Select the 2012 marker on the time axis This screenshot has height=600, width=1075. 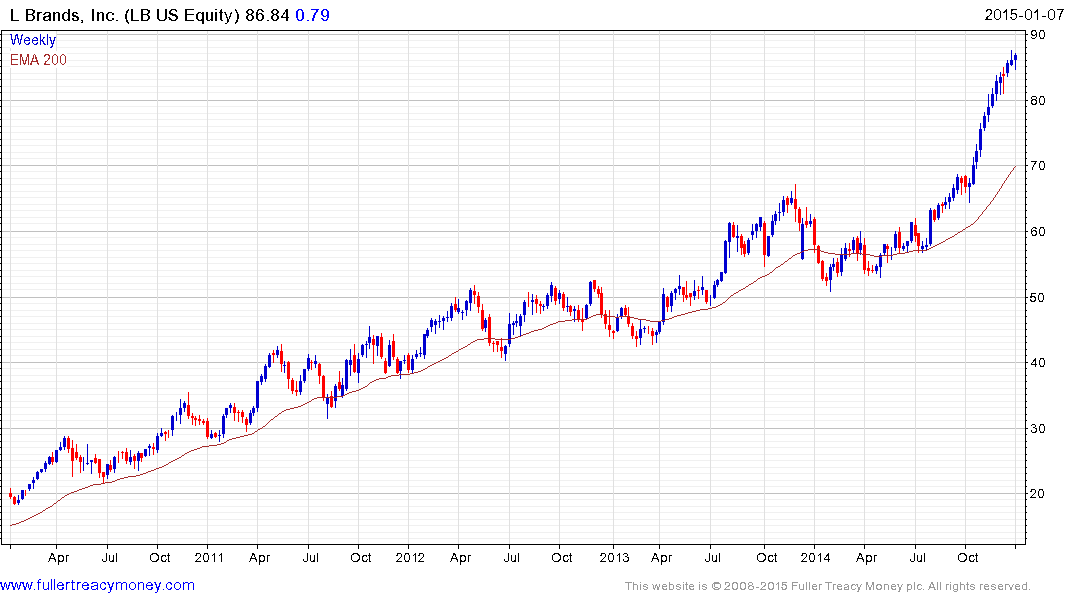[410, 557]
